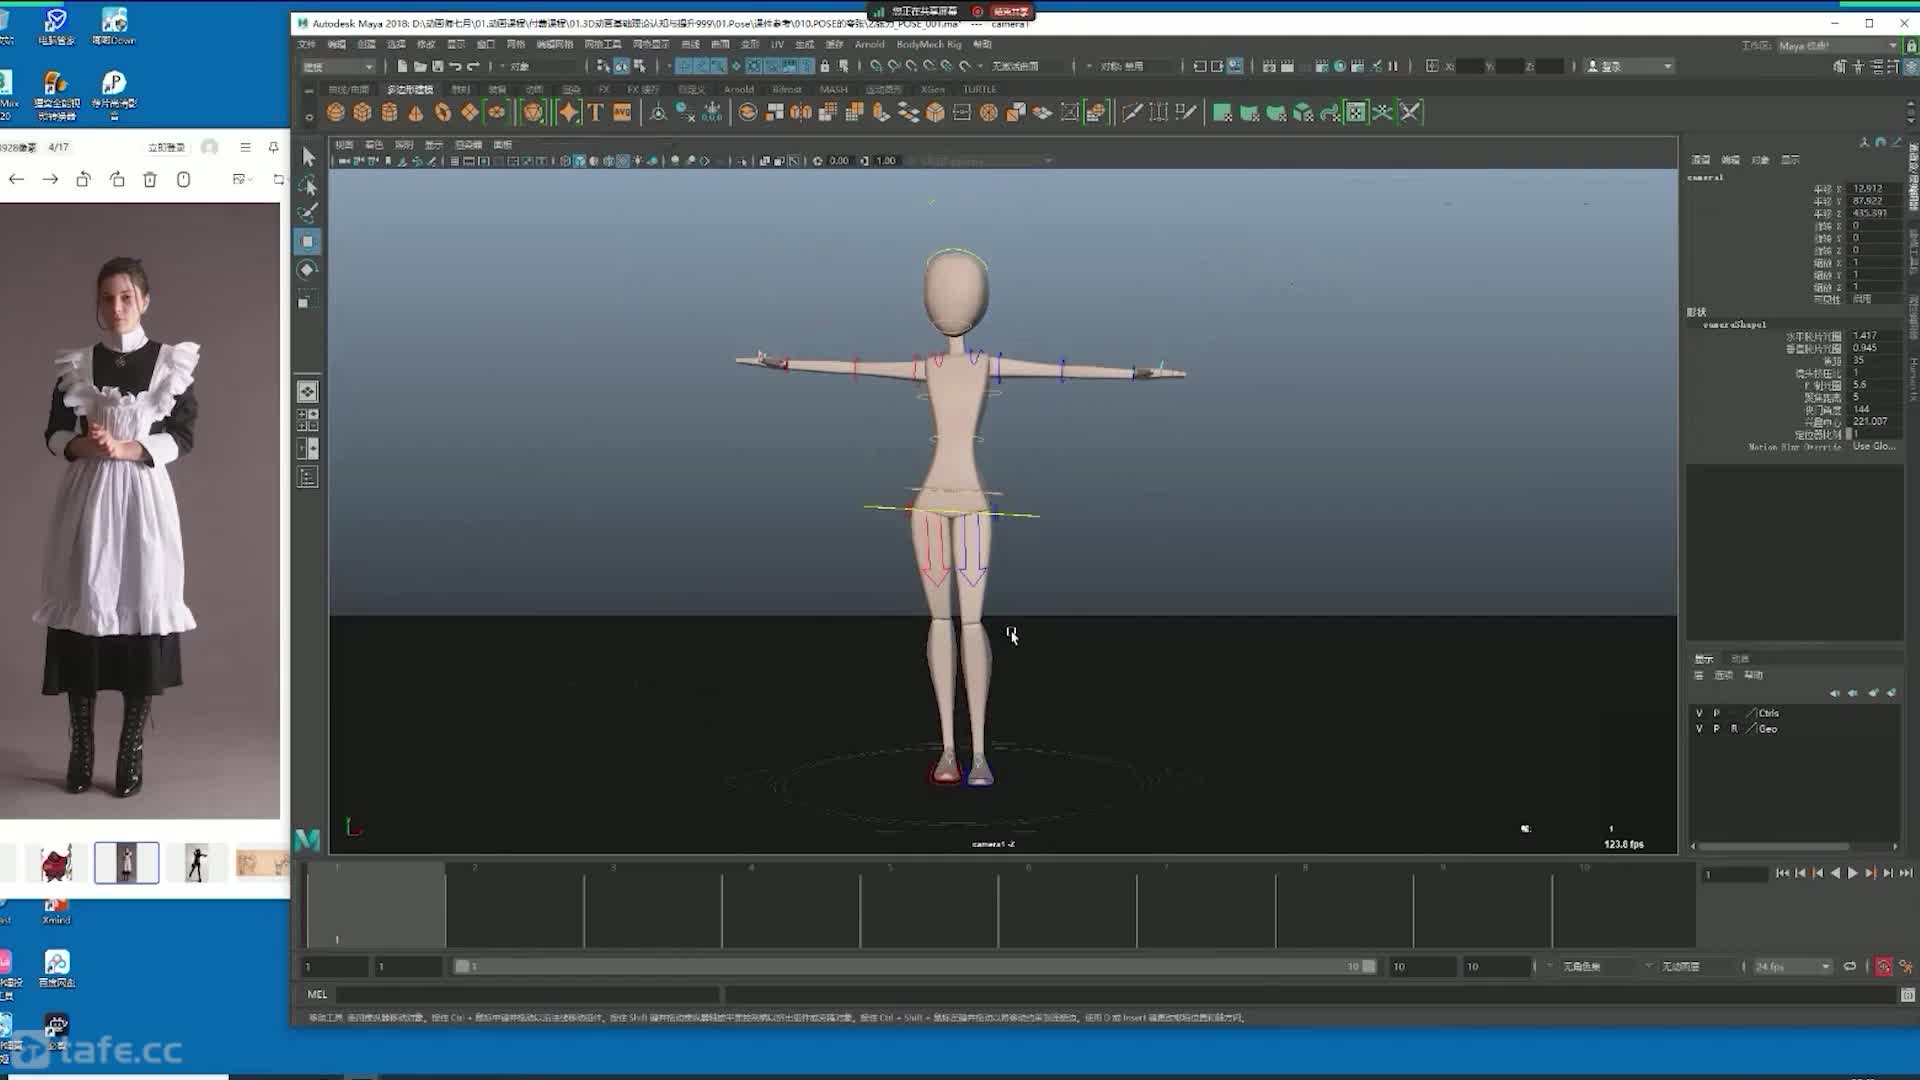Open the account login dropdown on status line
The height and width of the screenshot is (1080, 1920).
click(x=1630, y=67)
